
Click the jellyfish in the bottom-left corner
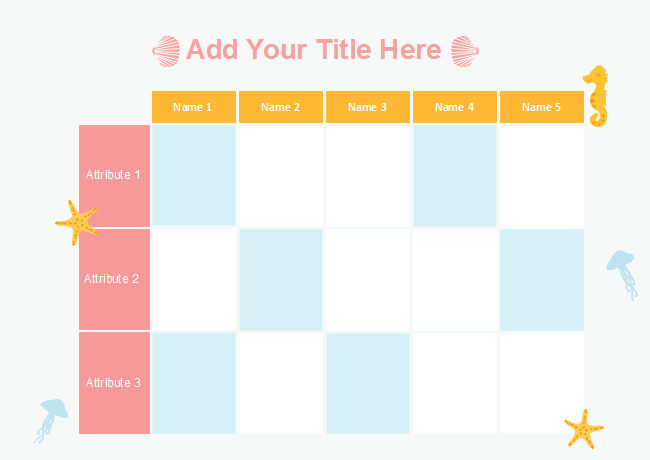50,416
